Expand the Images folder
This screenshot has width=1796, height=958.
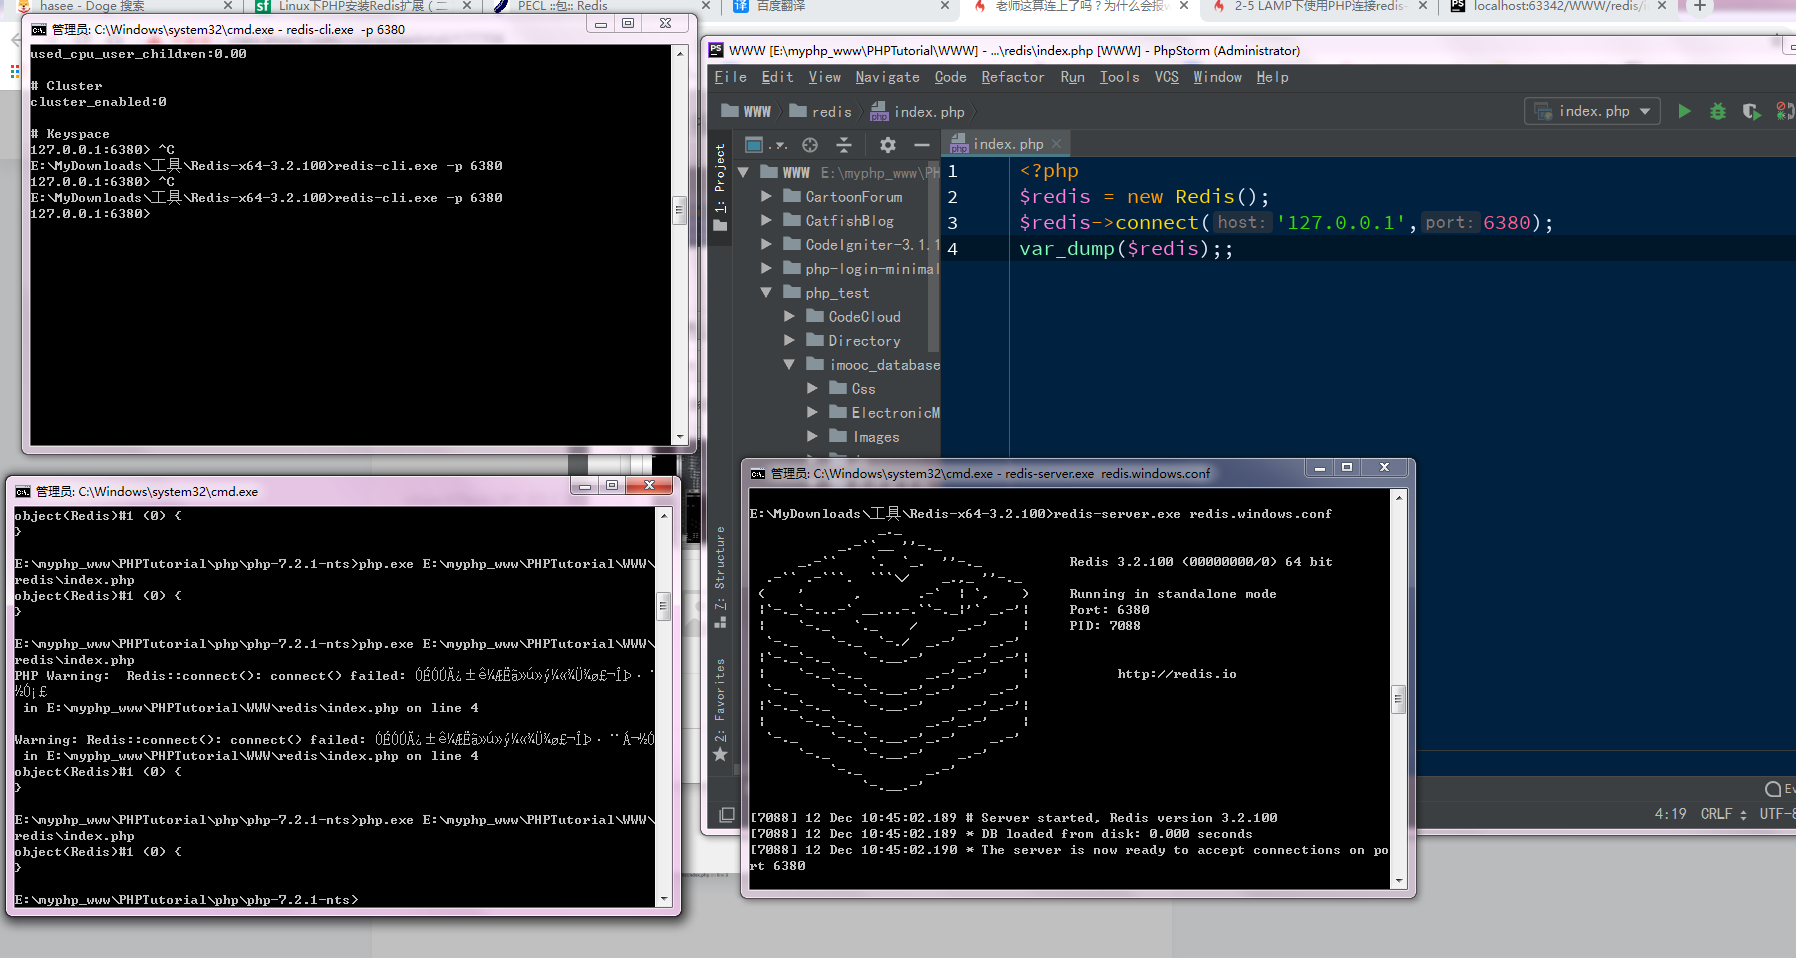(x=812, y=436)
